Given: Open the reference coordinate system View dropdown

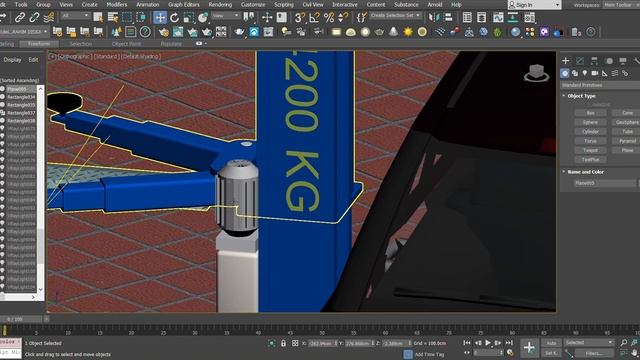Looking at the screenshot, I should point(225,16).
